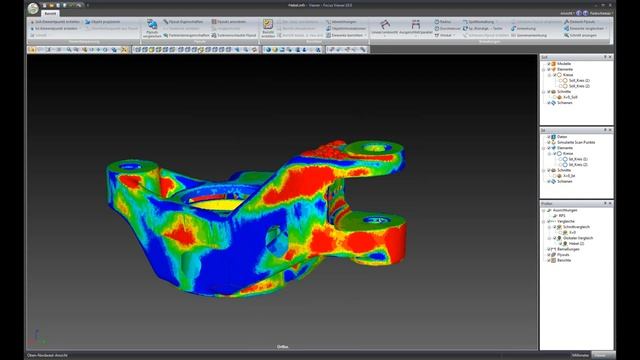Click the Bericht erstellen ribbon icon

click(x=268, y=24)
